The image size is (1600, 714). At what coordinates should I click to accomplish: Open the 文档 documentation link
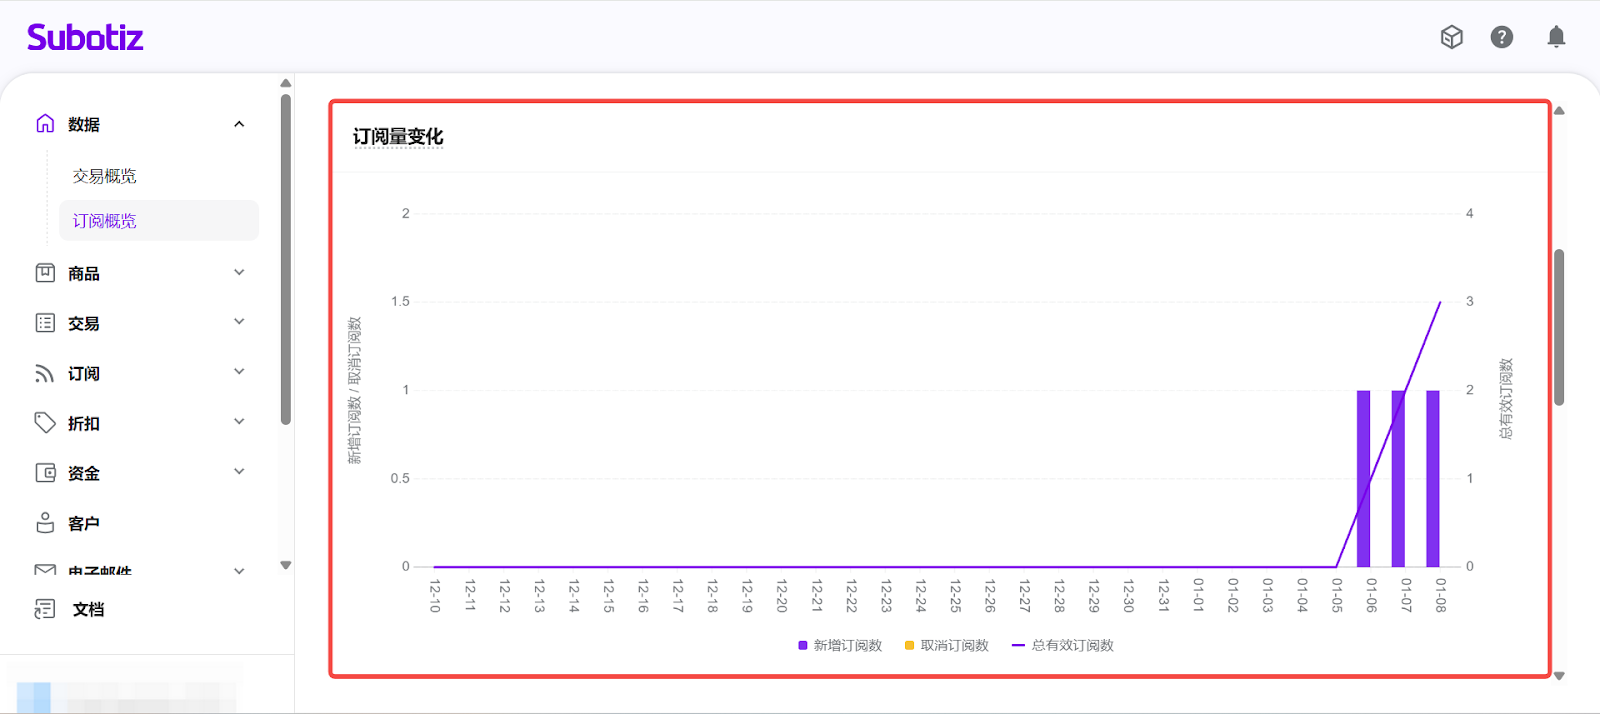pyautogui.click(x=88, y=609)
